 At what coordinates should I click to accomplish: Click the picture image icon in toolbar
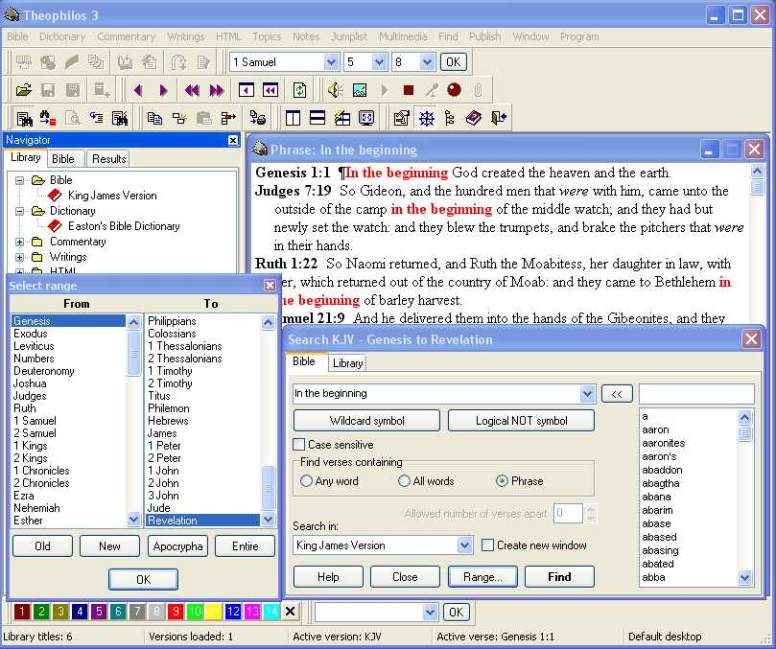(360, 90)
